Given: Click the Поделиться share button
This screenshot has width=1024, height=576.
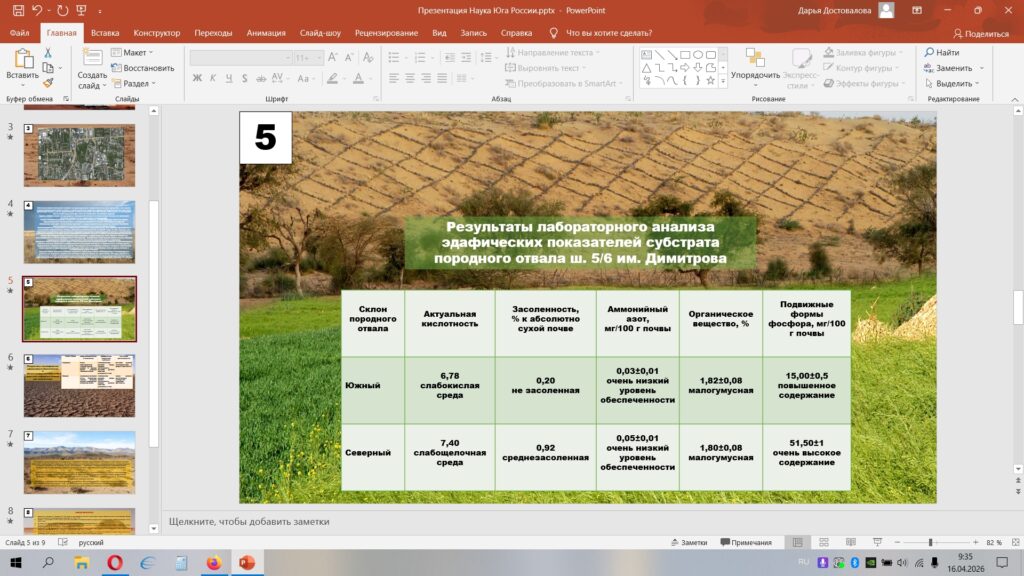Looking at the screenshot, I should click(x=980, y=32).
